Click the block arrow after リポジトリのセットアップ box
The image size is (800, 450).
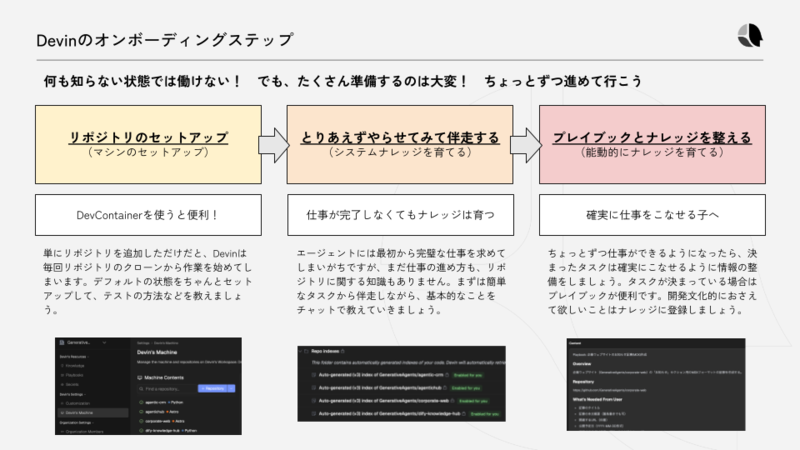(274, 145)
